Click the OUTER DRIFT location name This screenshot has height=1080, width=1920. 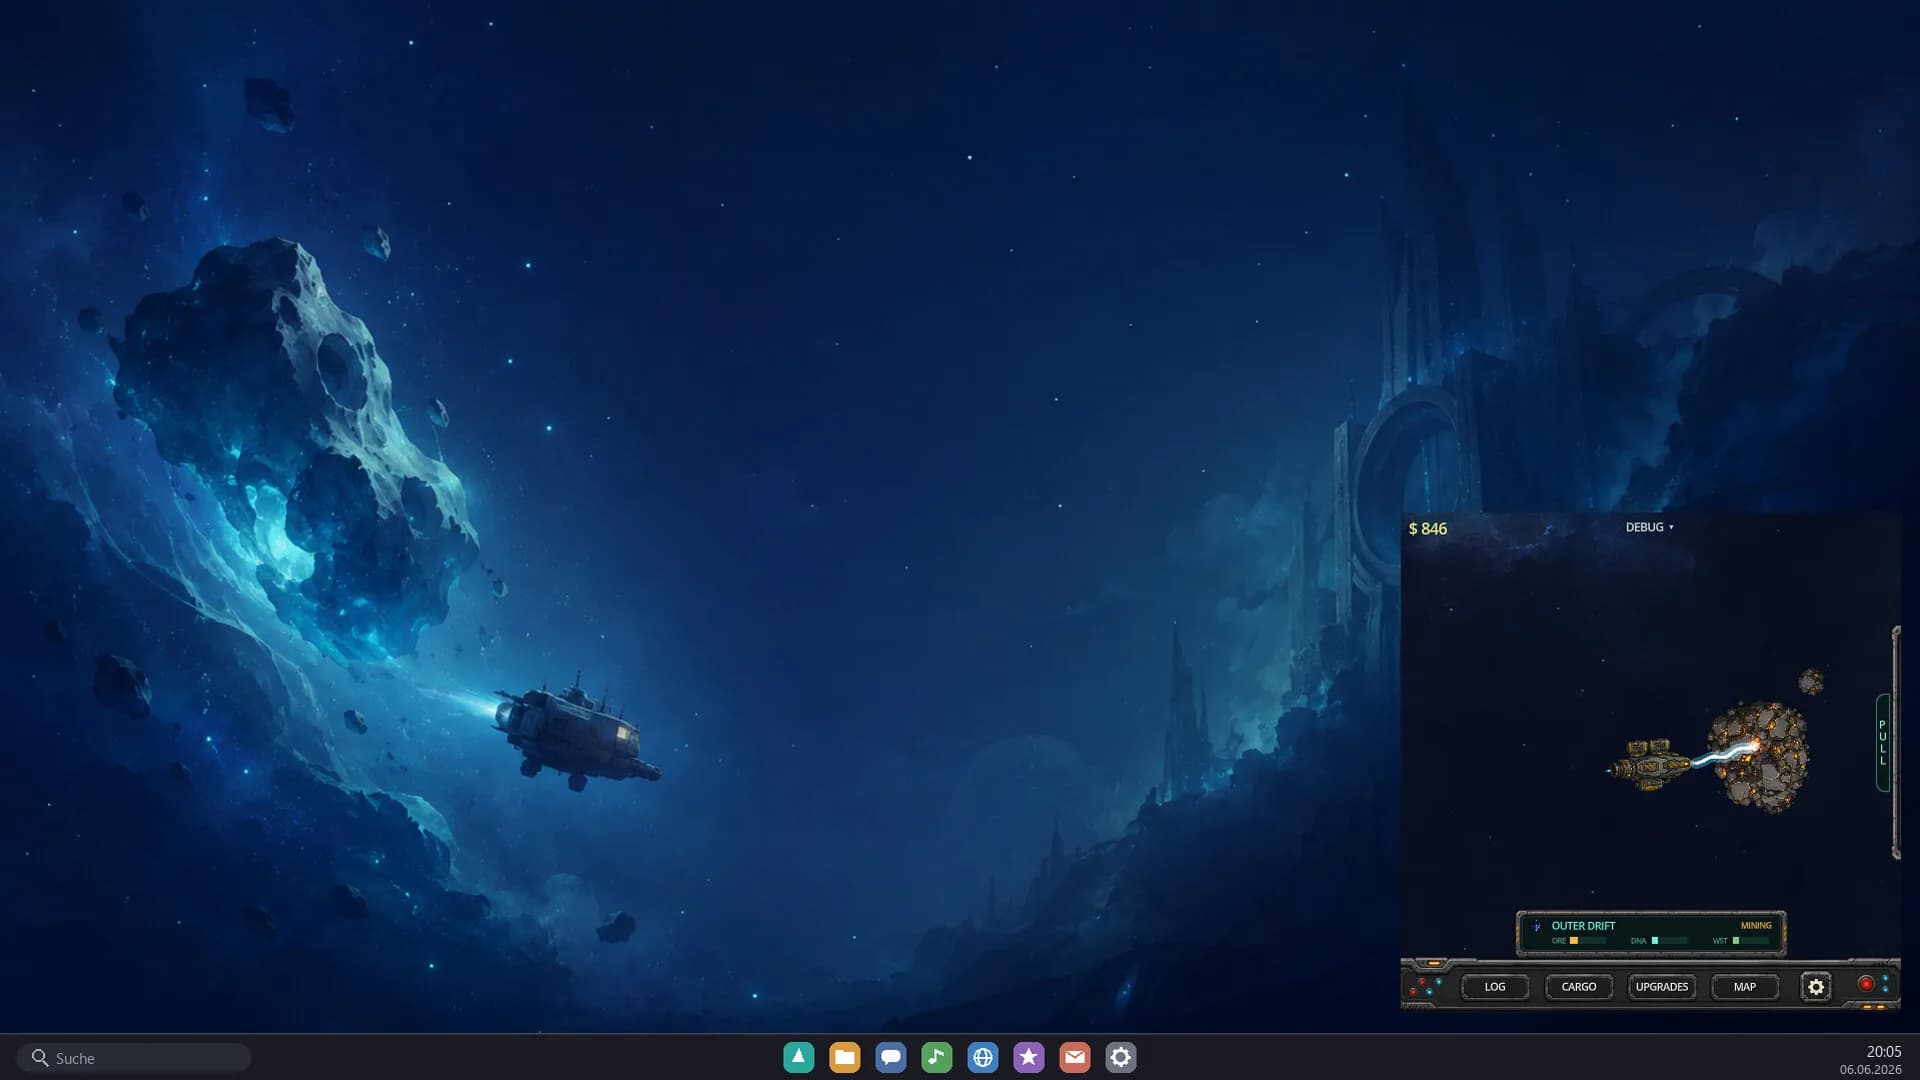click(1583, 926)
